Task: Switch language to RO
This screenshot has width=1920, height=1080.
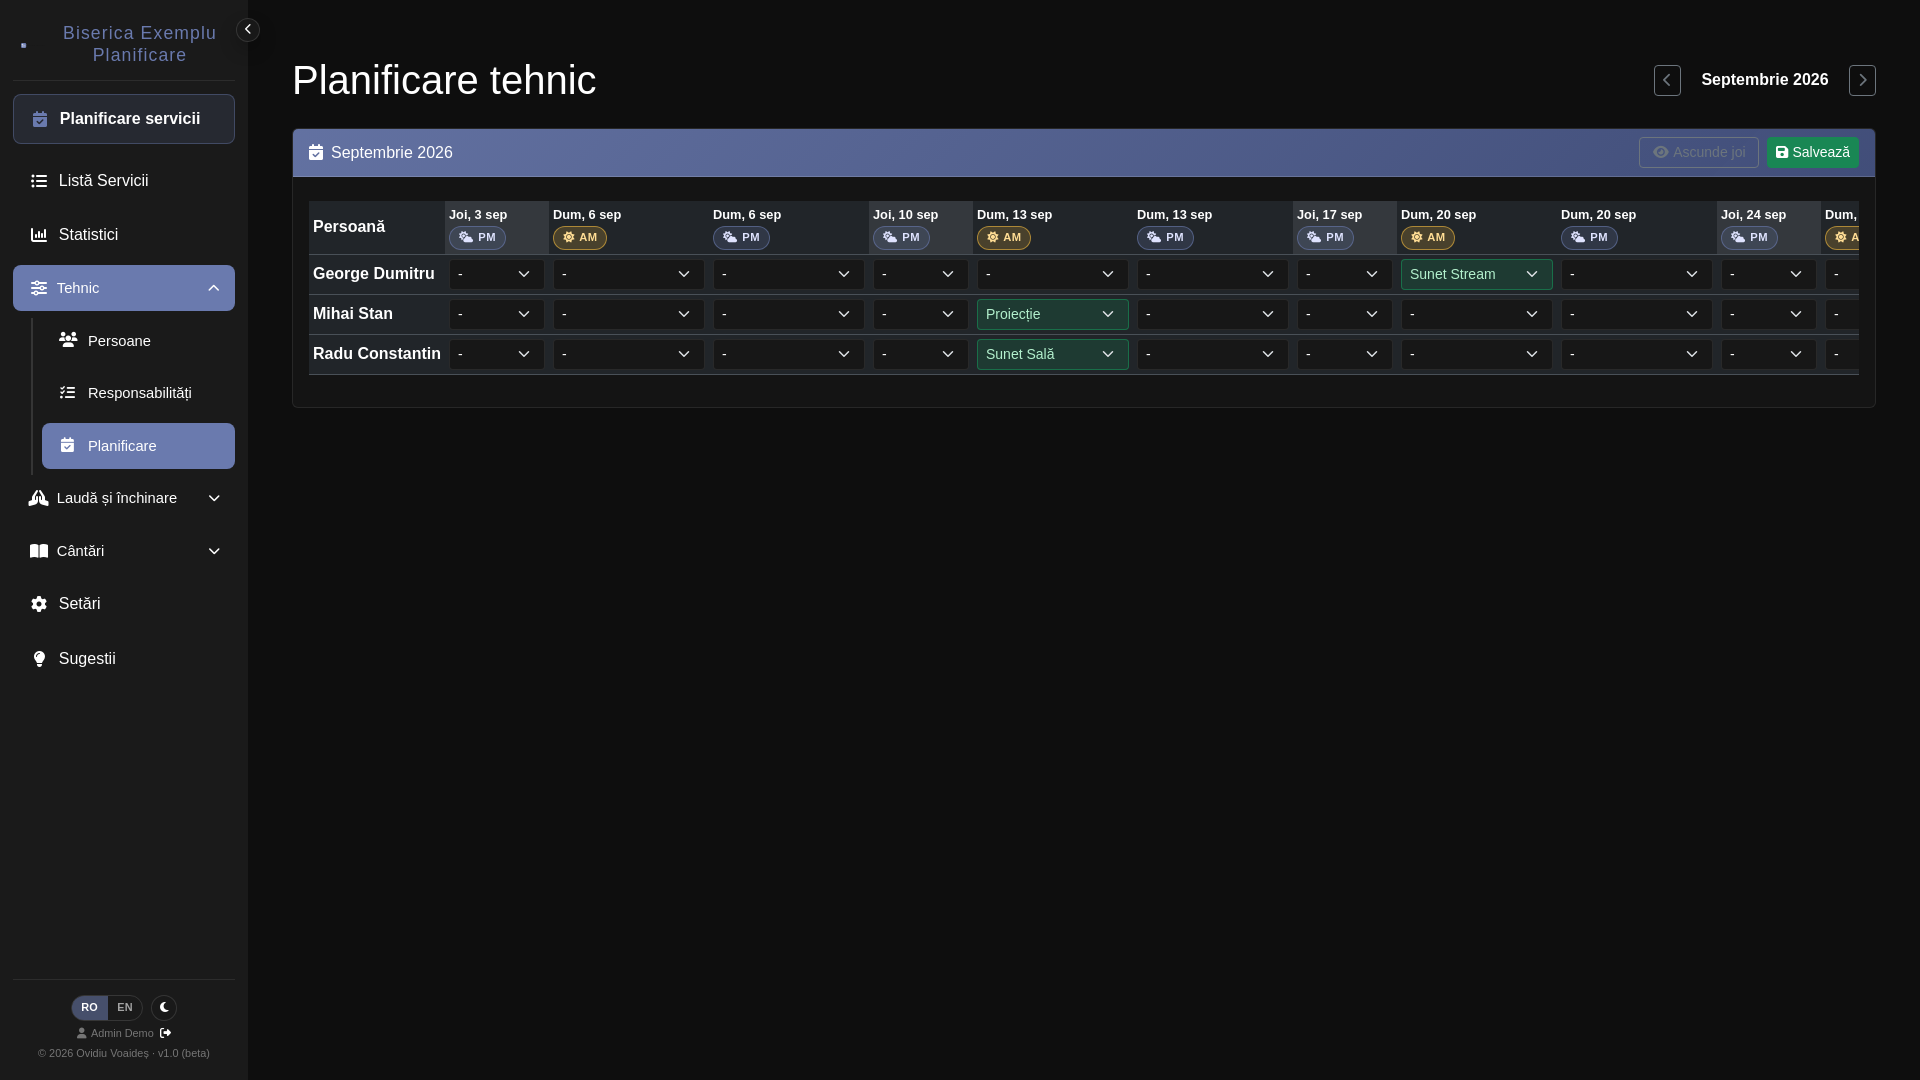Action: [x=89, y=1007]
